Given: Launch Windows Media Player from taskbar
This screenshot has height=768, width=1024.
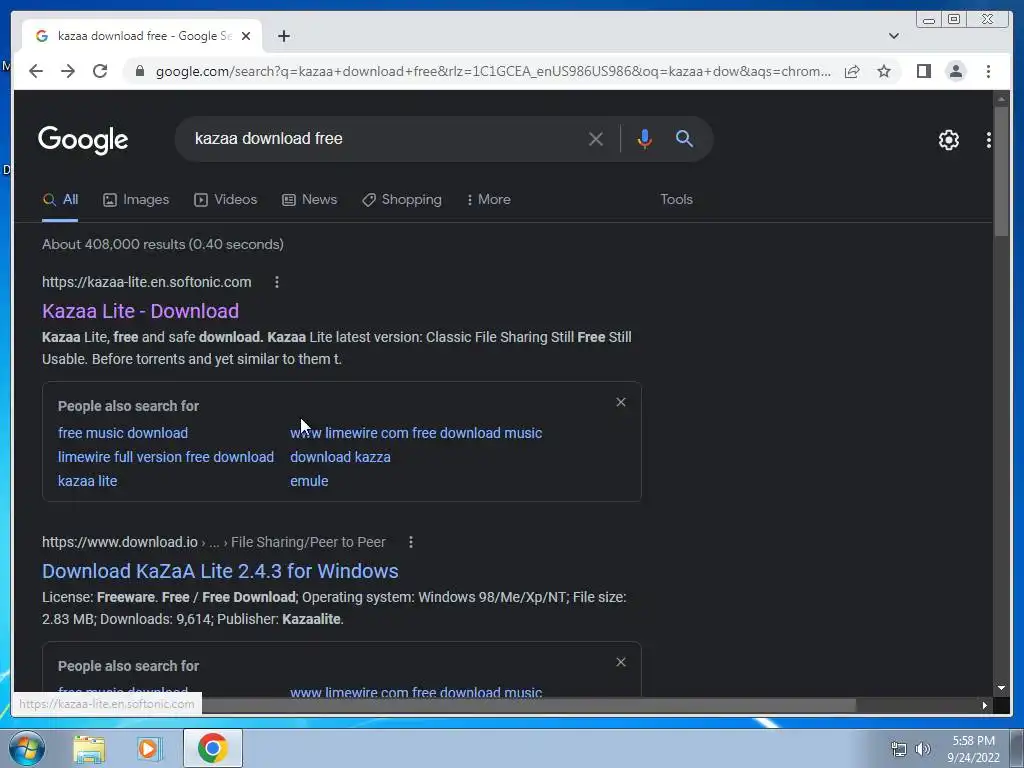Looking at the screenshot, I should (150, 749).
